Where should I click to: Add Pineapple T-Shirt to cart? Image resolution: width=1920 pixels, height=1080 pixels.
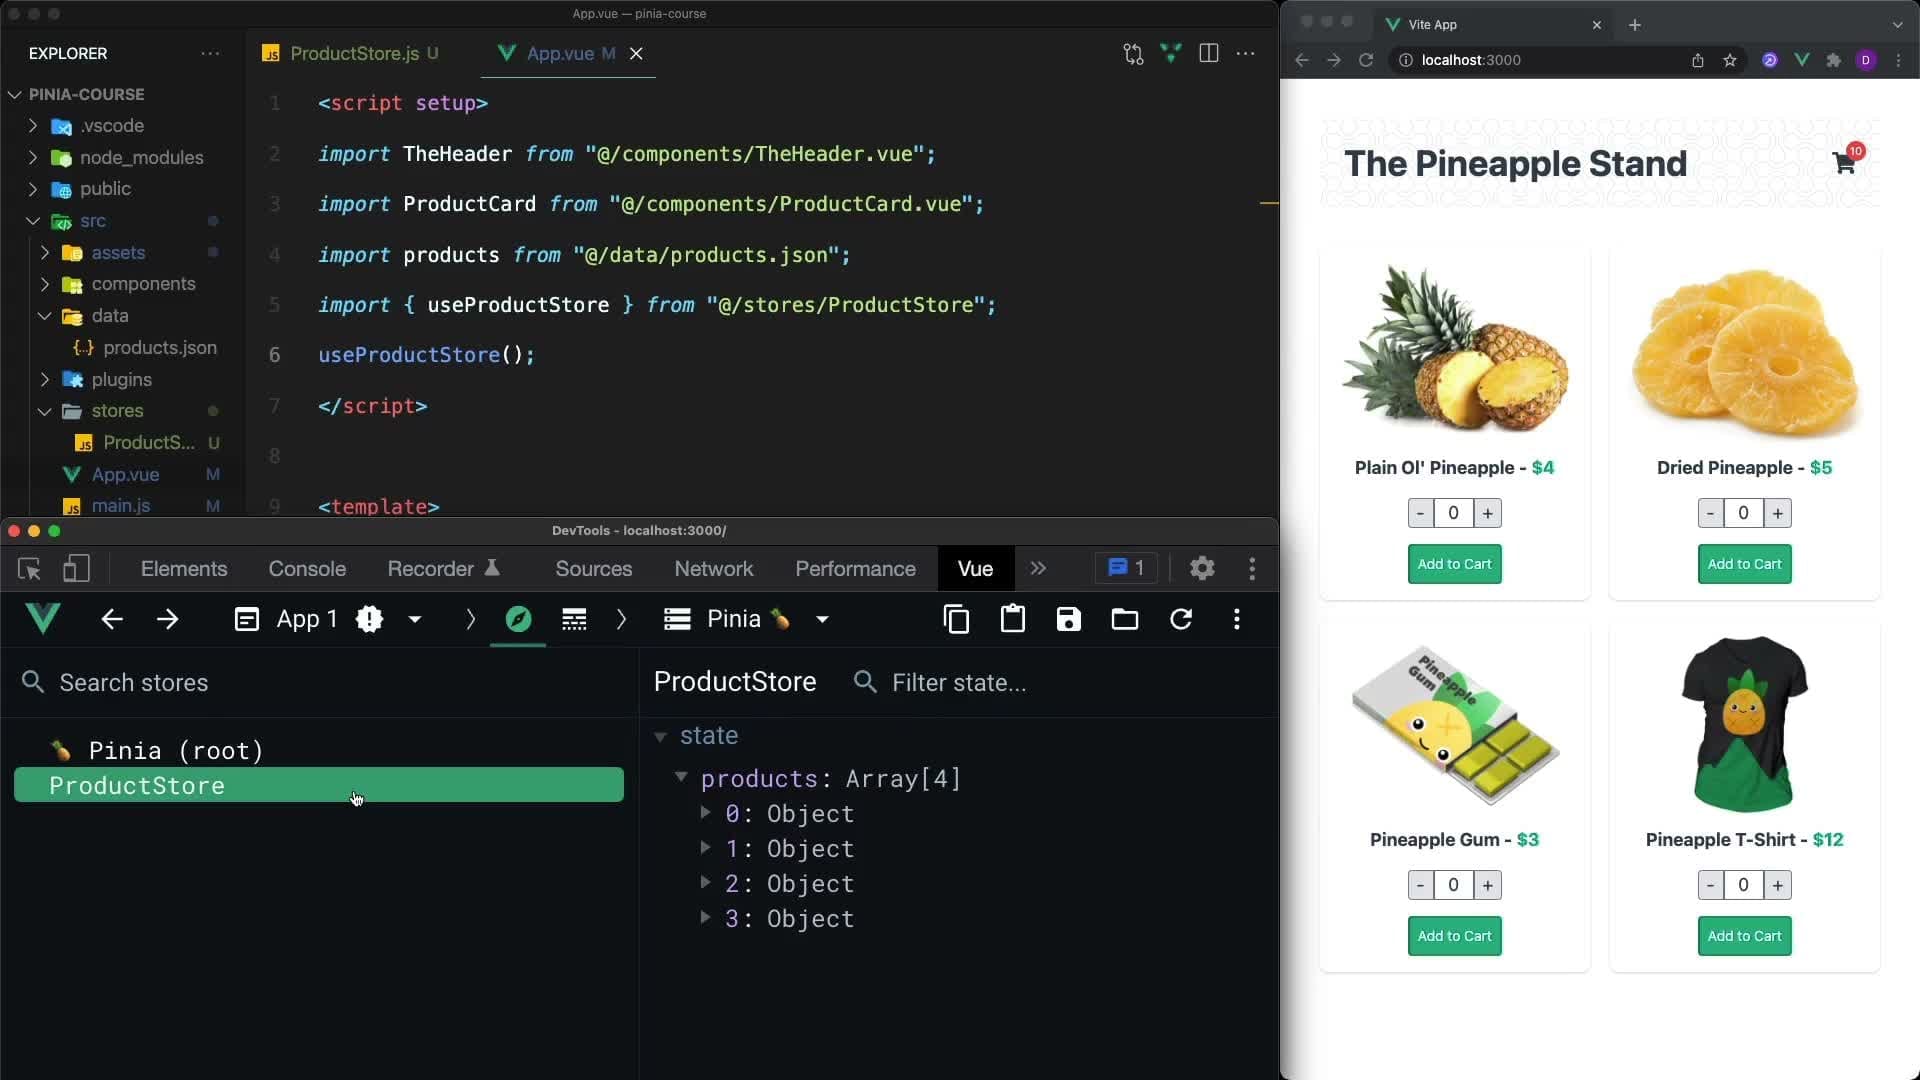pos(1743,936)
